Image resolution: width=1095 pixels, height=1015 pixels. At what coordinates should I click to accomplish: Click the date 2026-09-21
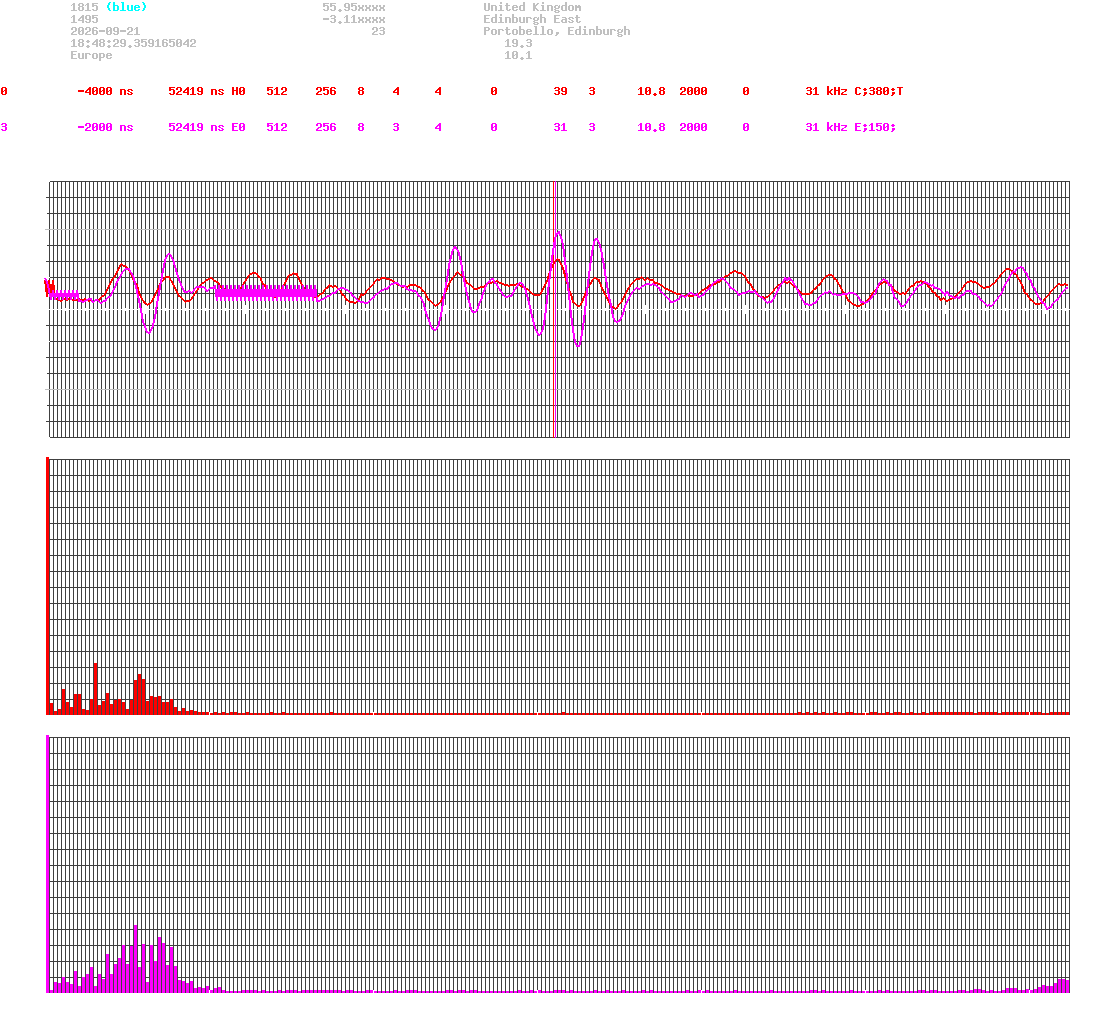tap(105, 31)
